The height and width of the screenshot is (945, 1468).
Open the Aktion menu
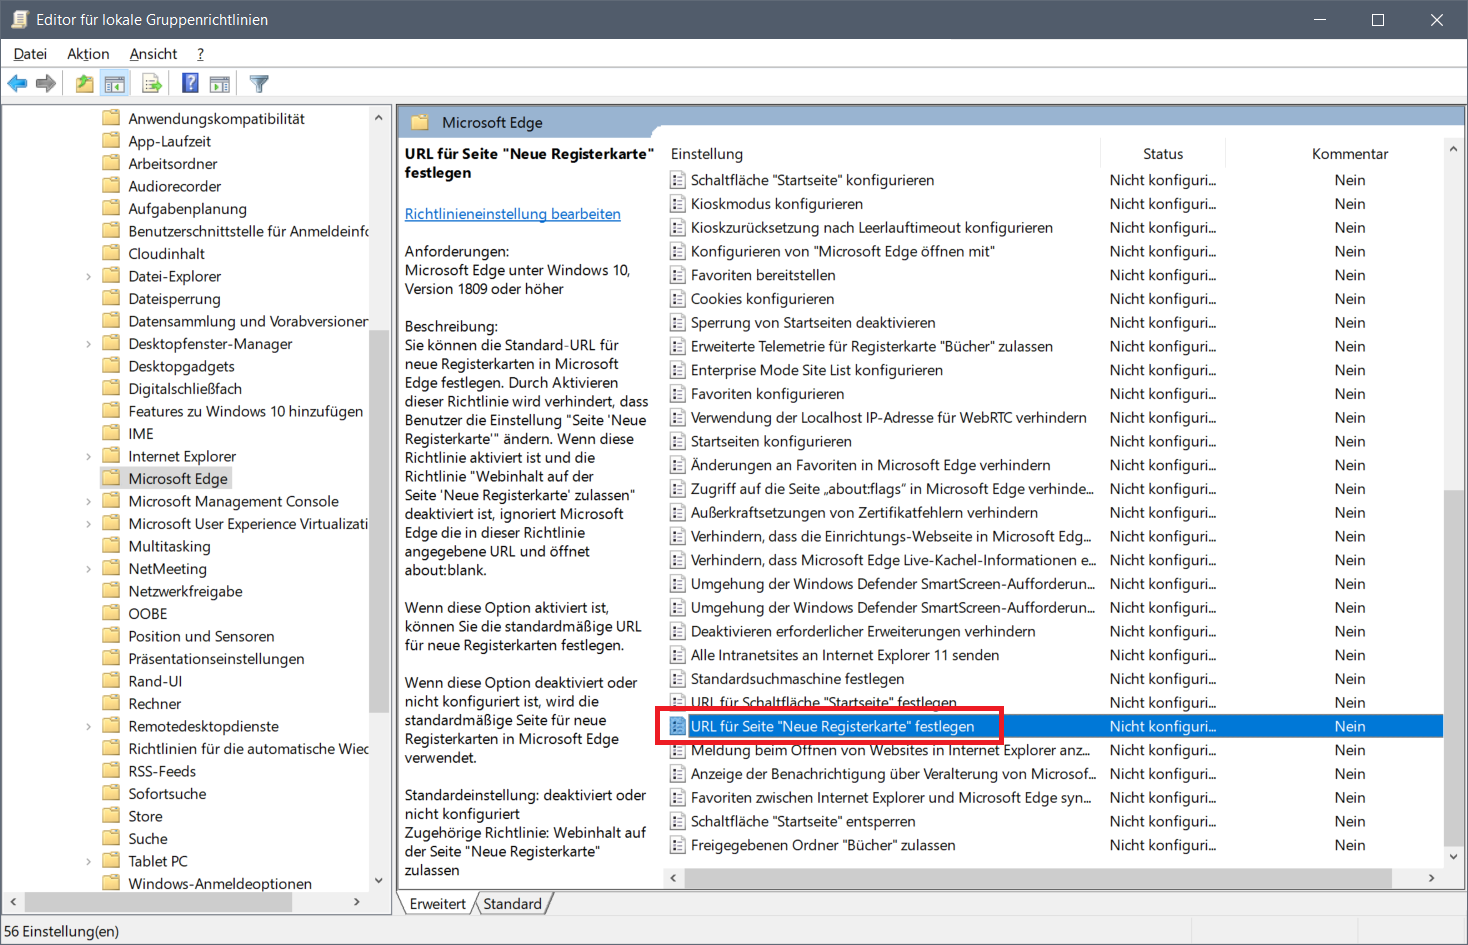(88, 54)
